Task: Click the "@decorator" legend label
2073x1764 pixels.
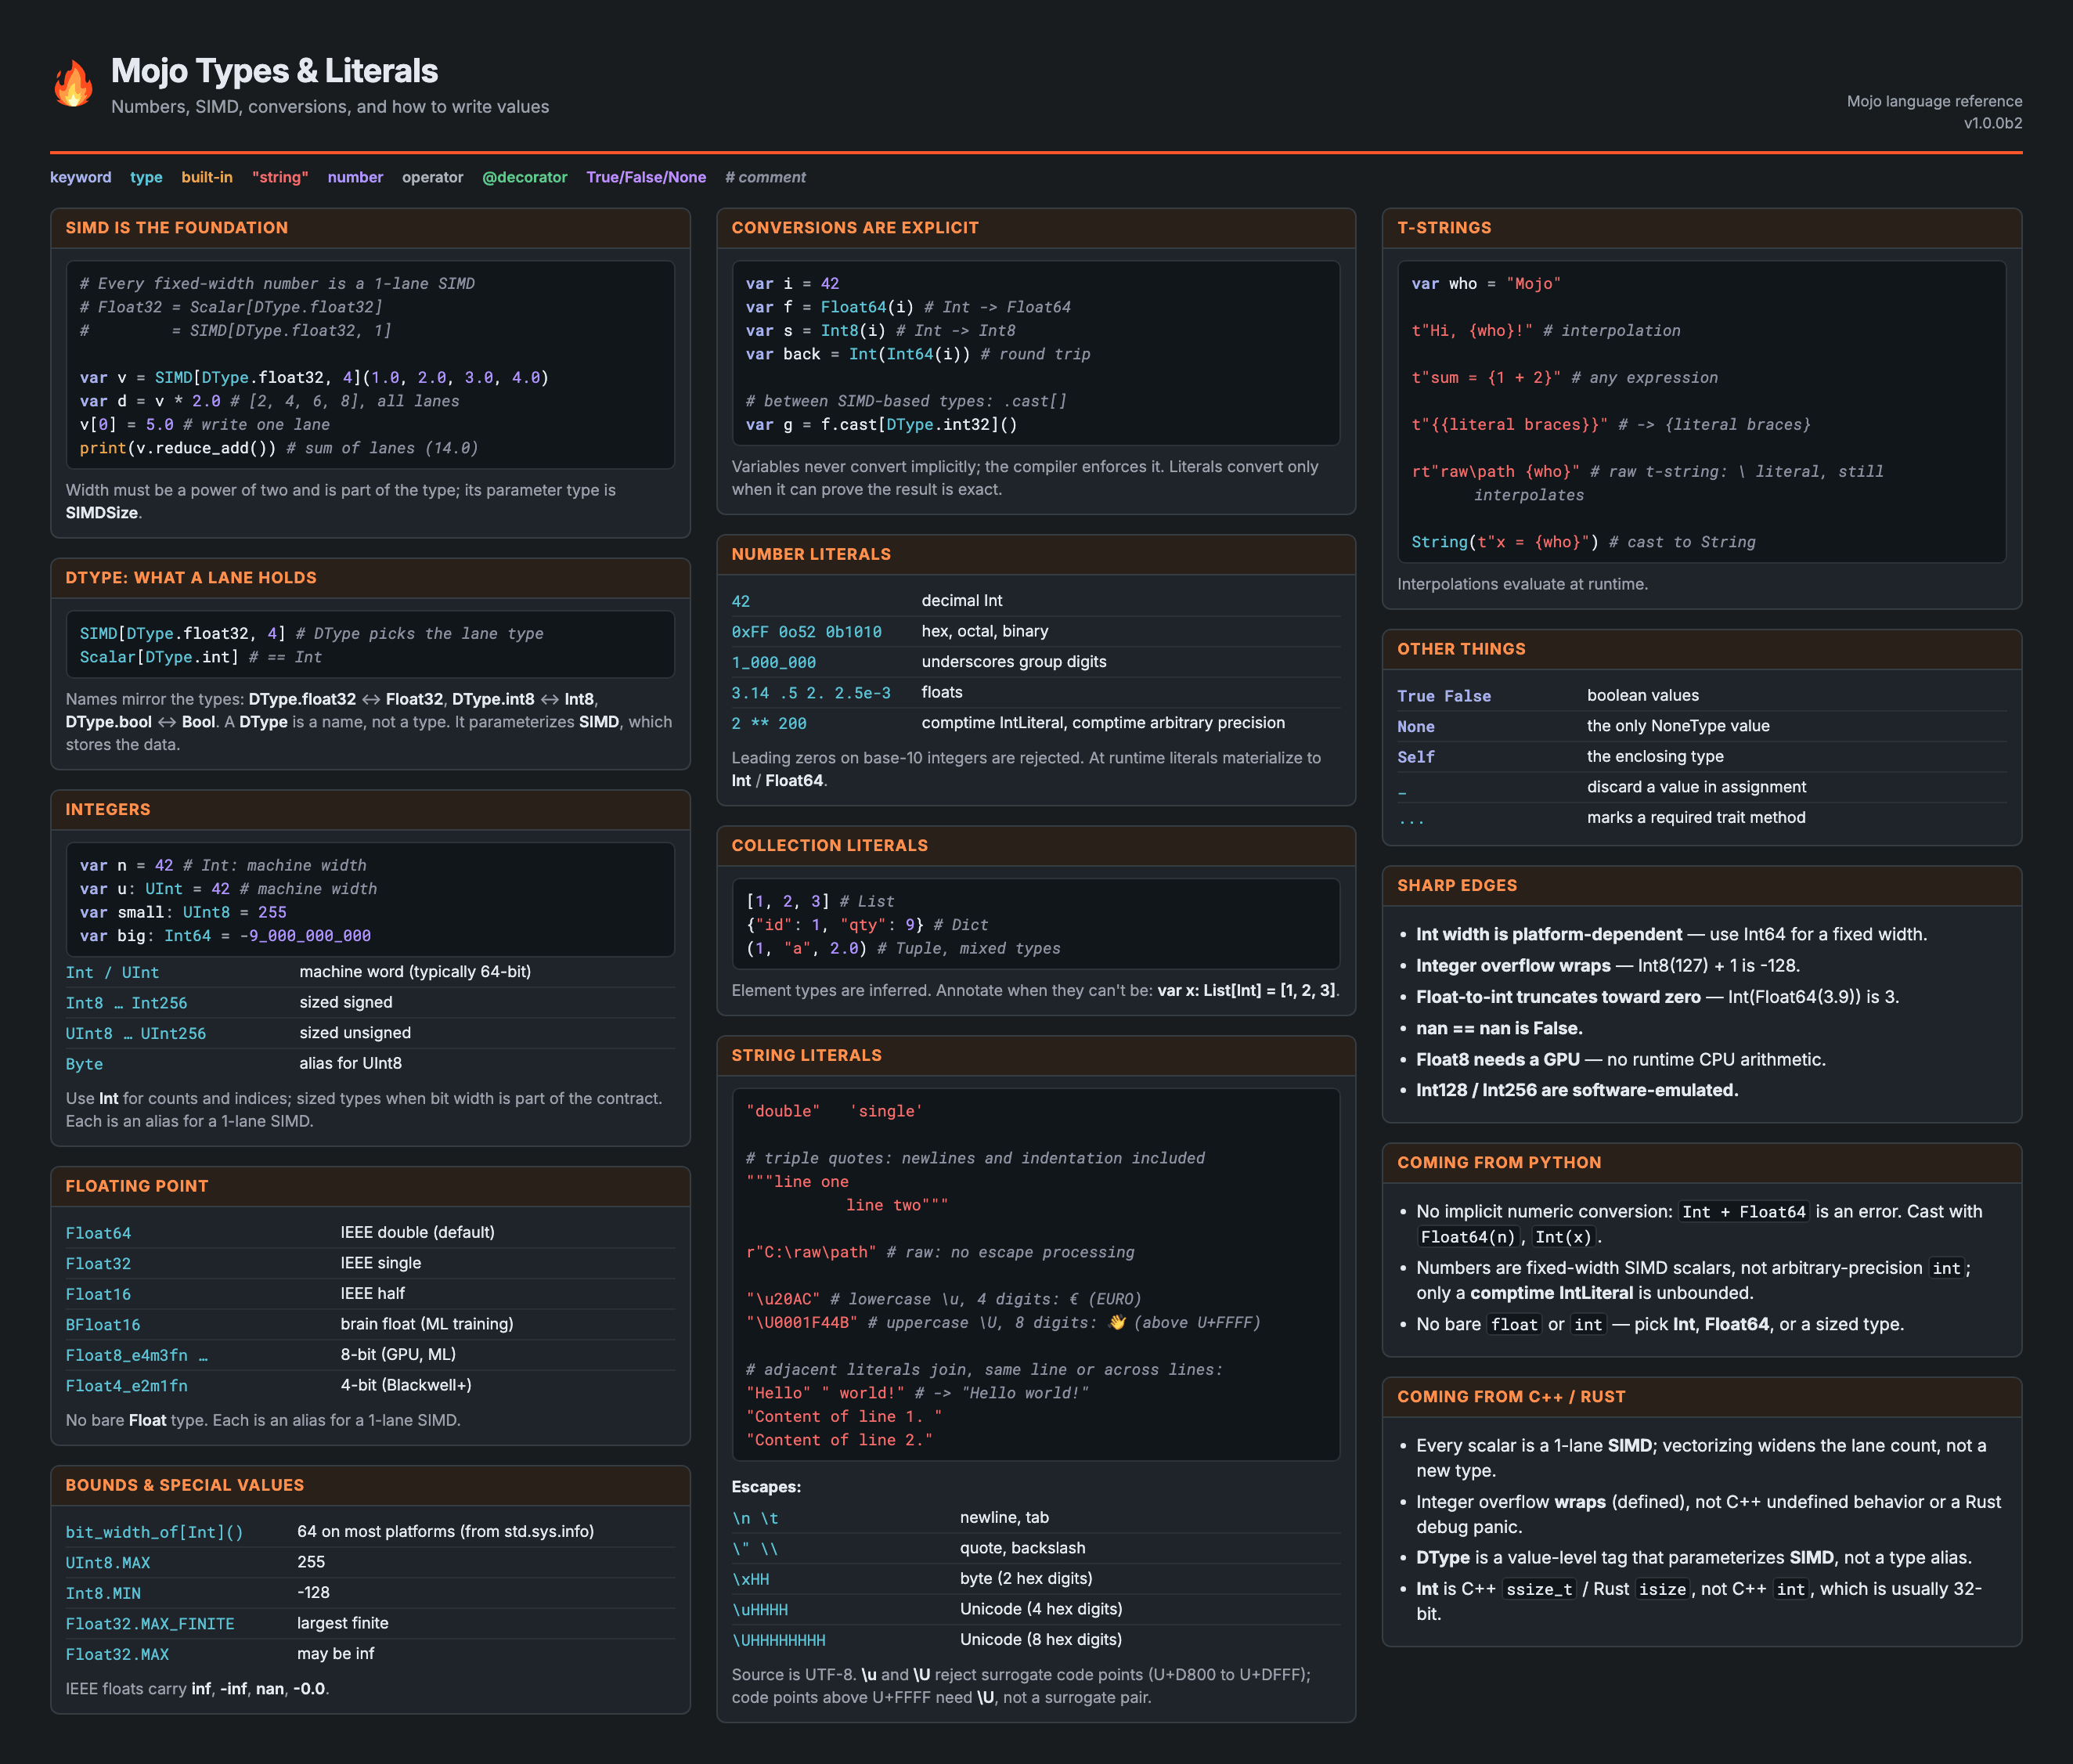Action: coord(524,177)
